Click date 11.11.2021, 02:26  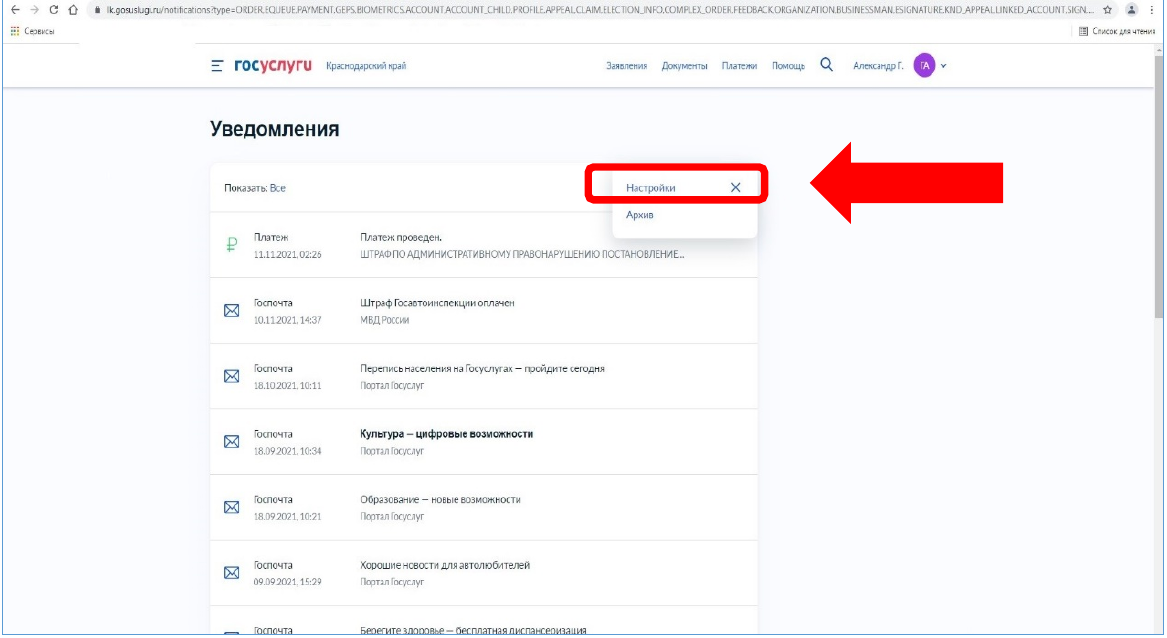coord(287,255)
